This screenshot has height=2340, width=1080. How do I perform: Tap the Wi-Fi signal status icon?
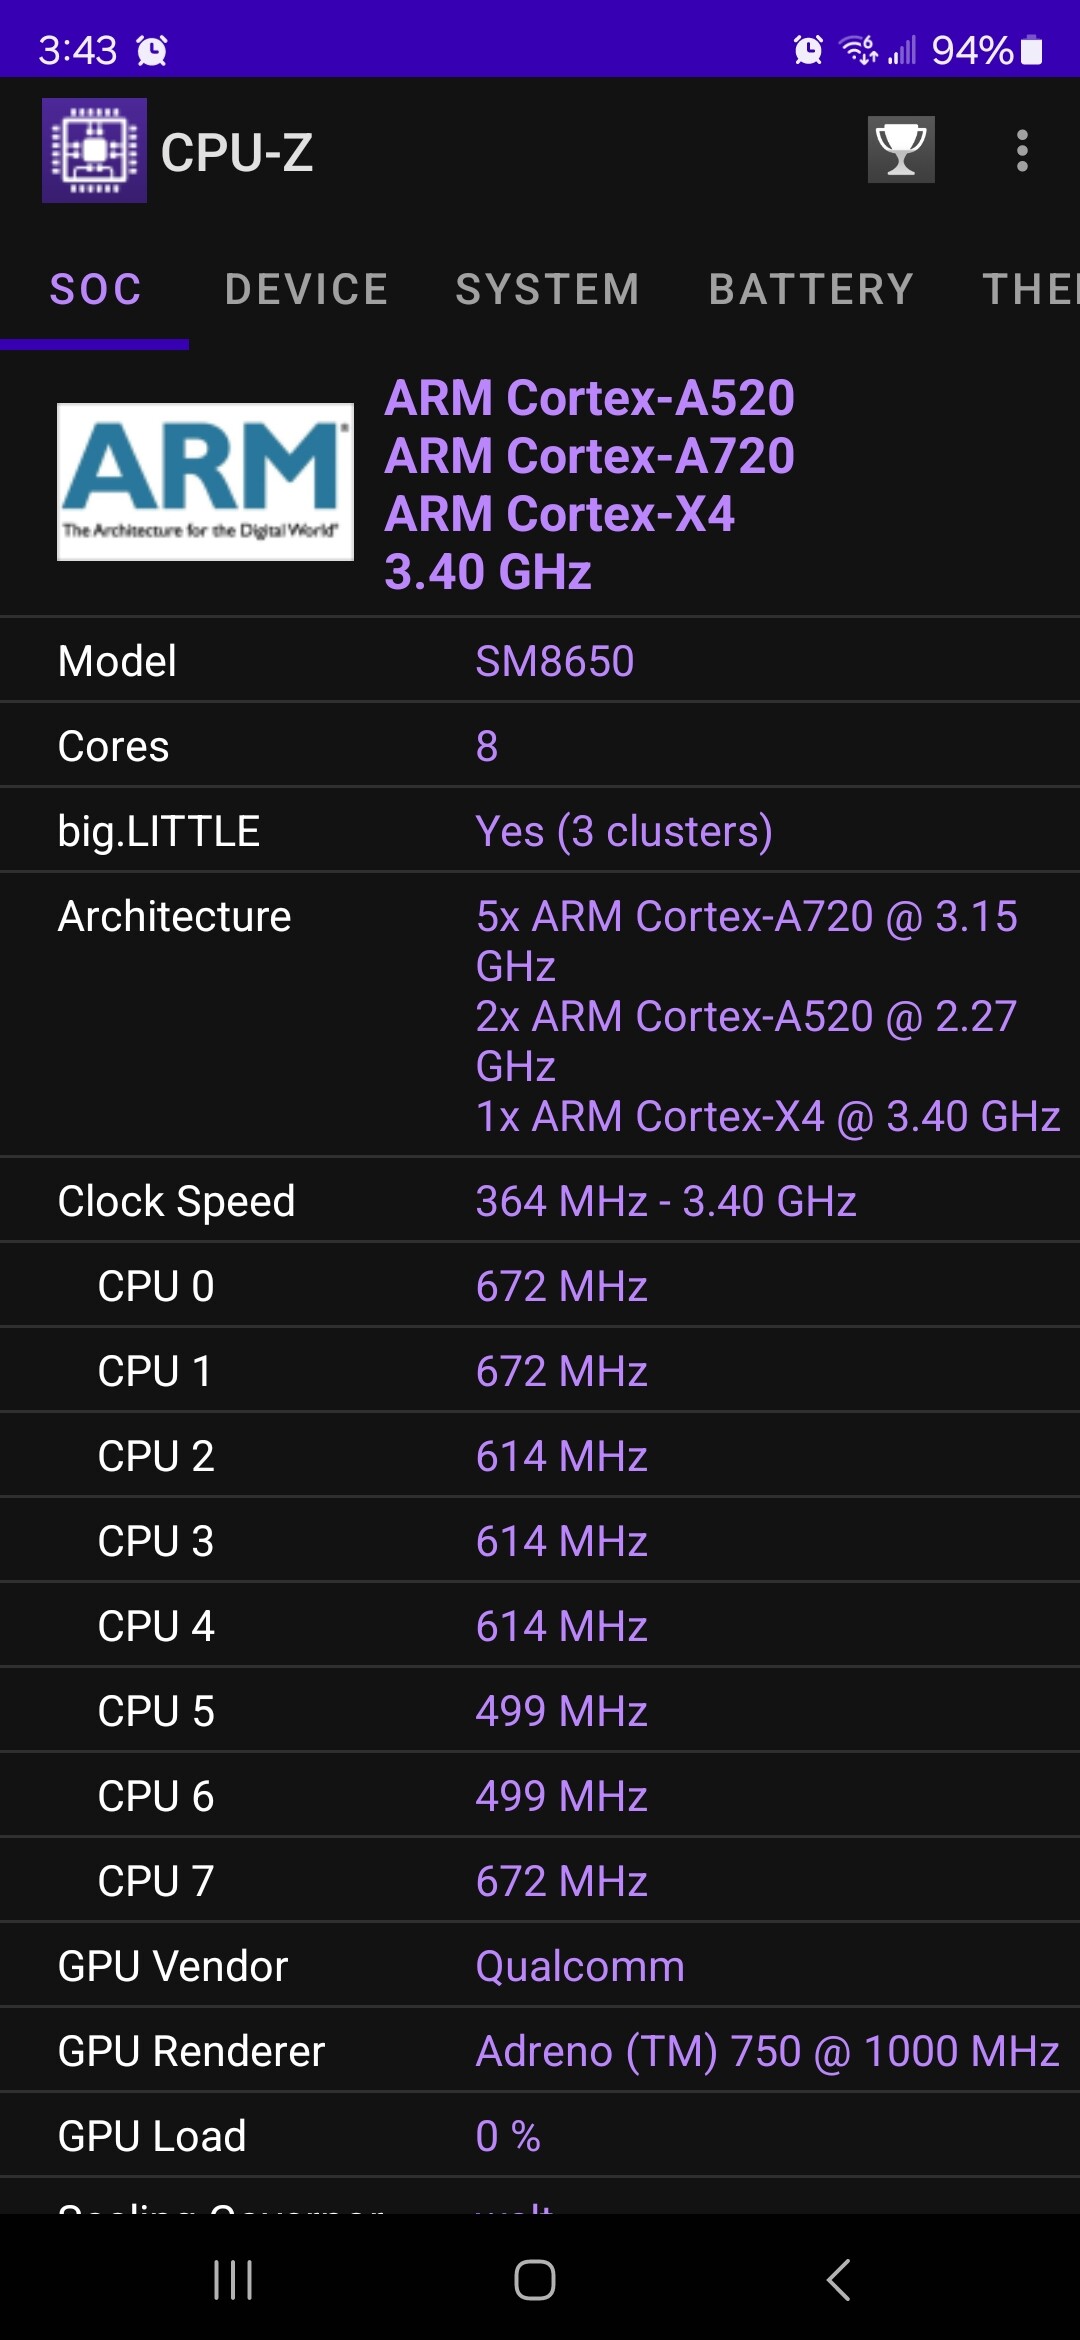(x=858, y=49)
